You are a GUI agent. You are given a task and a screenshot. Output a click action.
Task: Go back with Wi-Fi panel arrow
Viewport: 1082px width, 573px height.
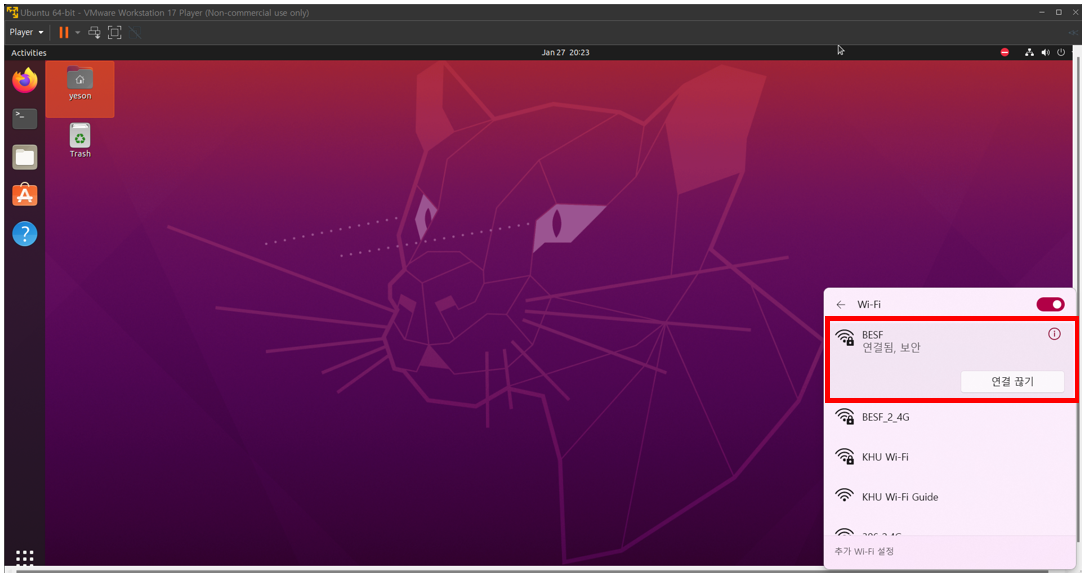coord(840,304)
